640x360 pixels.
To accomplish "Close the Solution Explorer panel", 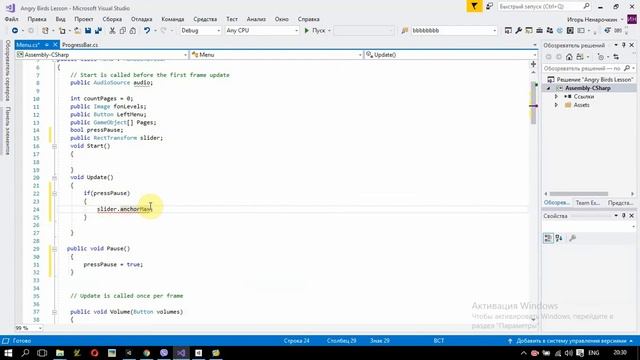I will coord(632,45).
